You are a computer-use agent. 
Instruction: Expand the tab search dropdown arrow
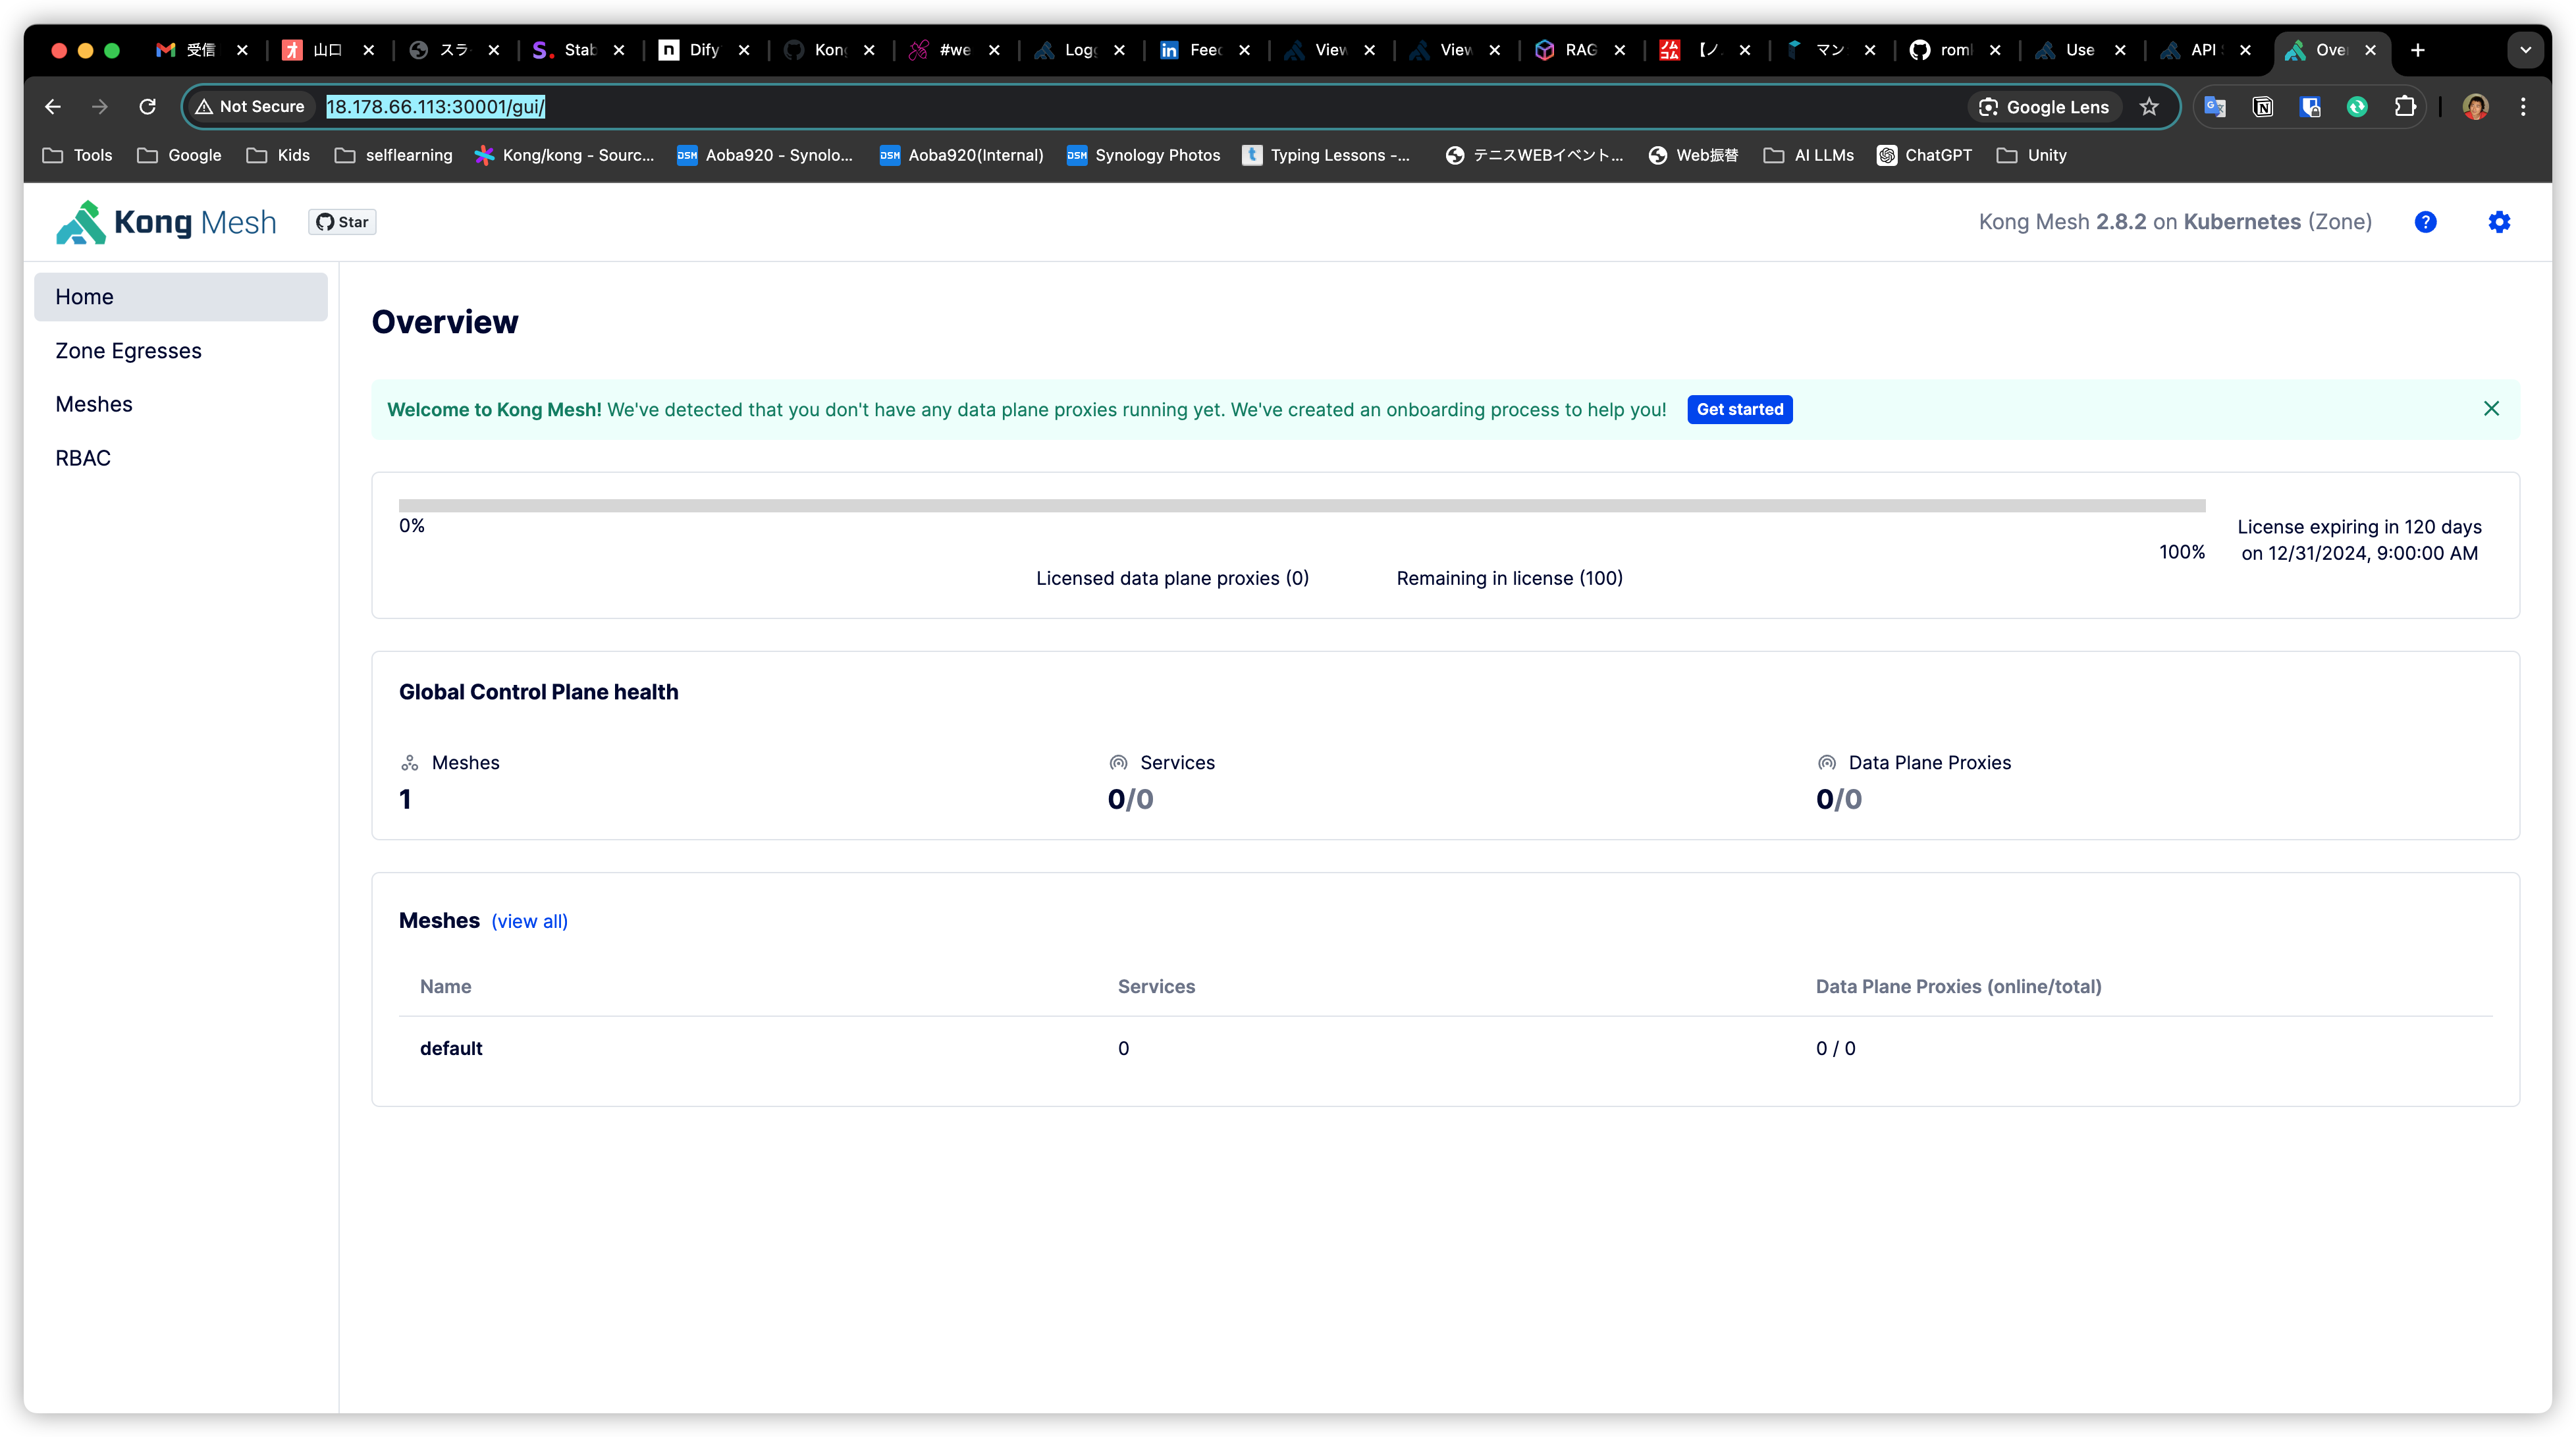point(2525,50)
